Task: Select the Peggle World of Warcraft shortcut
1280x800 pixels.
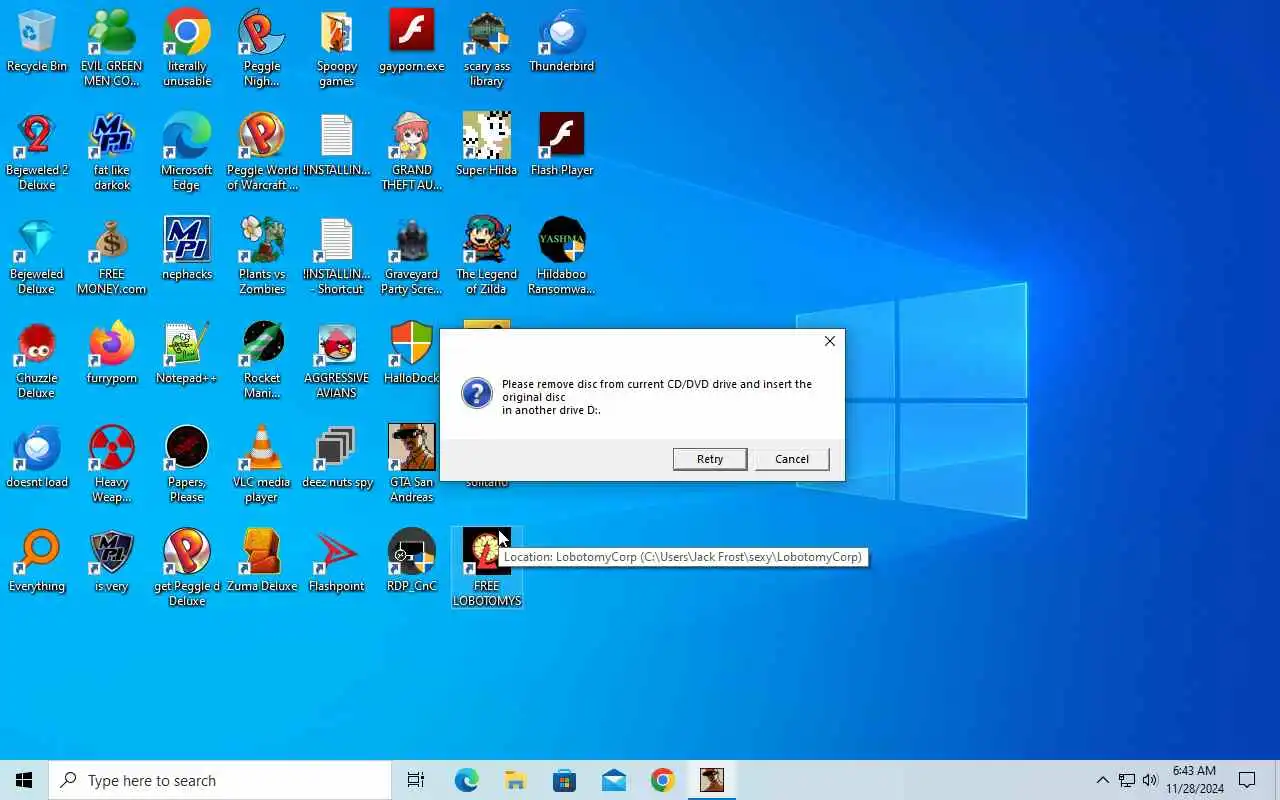Action: pyautogui.click(x=262, y=152)
